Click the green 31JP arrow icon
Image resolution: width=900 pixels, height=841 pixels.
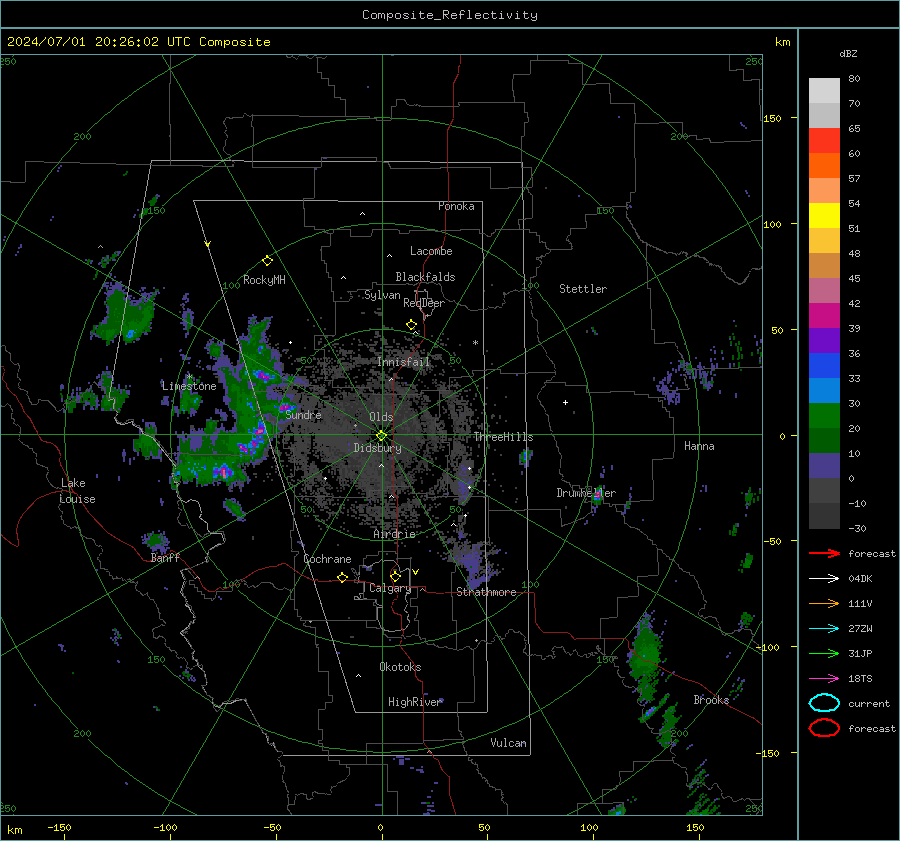824,653
